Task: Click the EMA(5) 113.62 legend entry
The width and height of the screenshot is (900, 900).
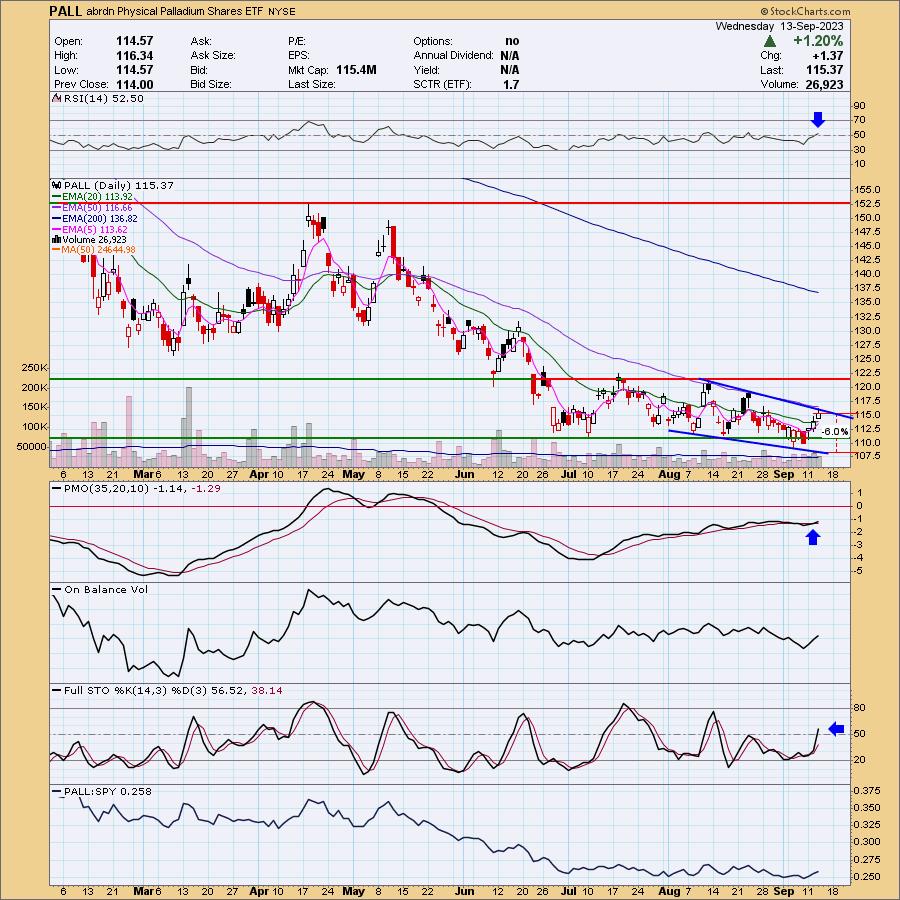Action: [90, 229]
